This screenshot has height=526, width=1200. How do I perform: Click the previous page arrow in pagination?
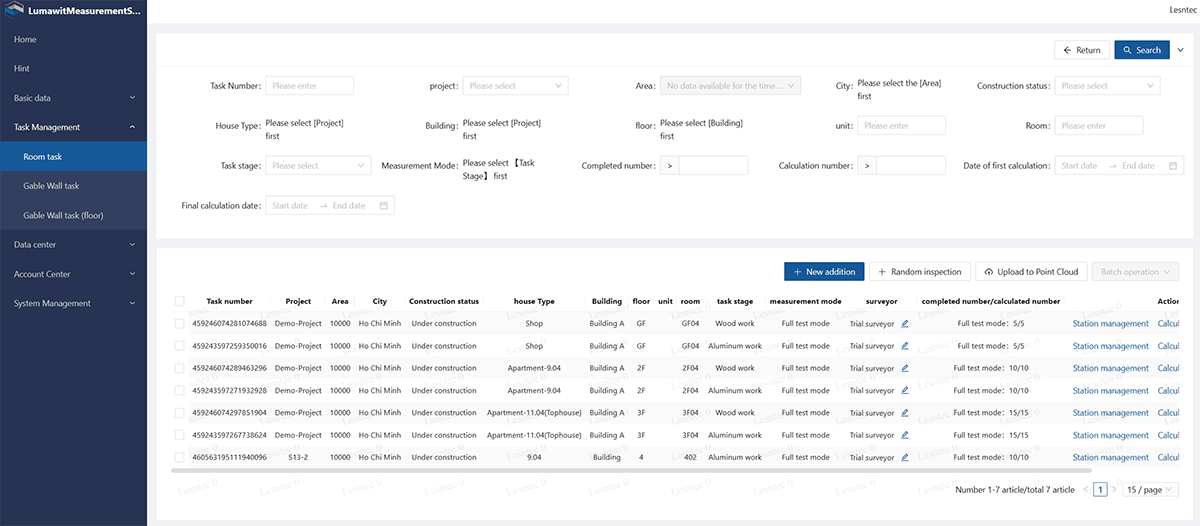coord(1085,490)
